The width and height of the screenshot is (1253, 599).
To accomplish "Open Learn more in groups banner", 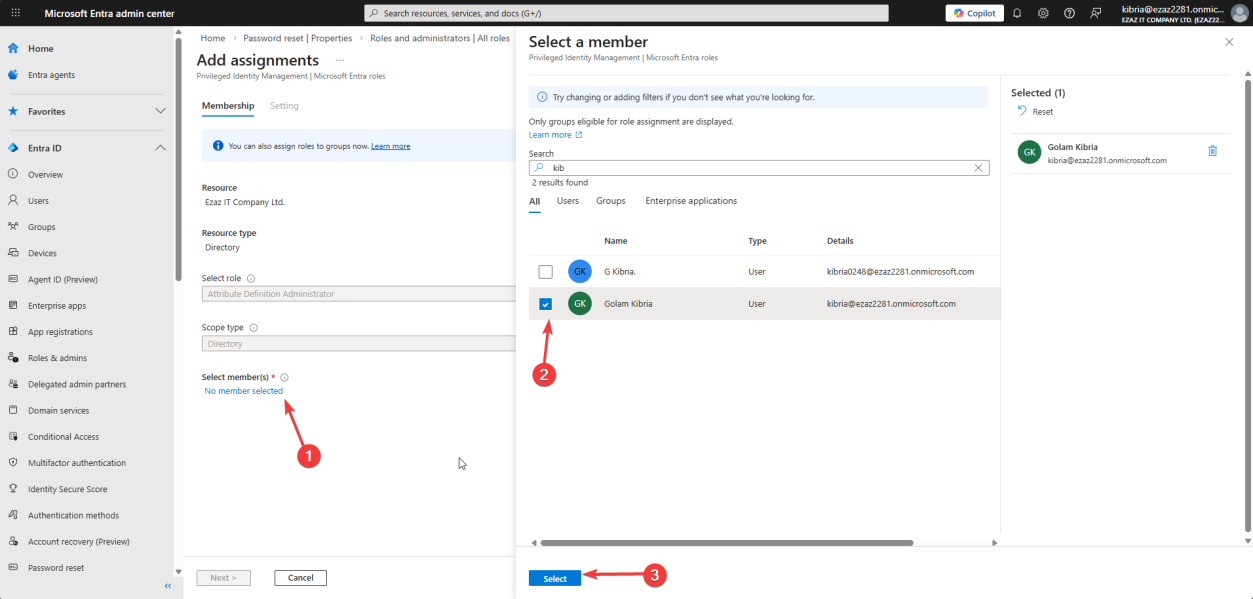I will pyautogui.click(x=391, y=146).
